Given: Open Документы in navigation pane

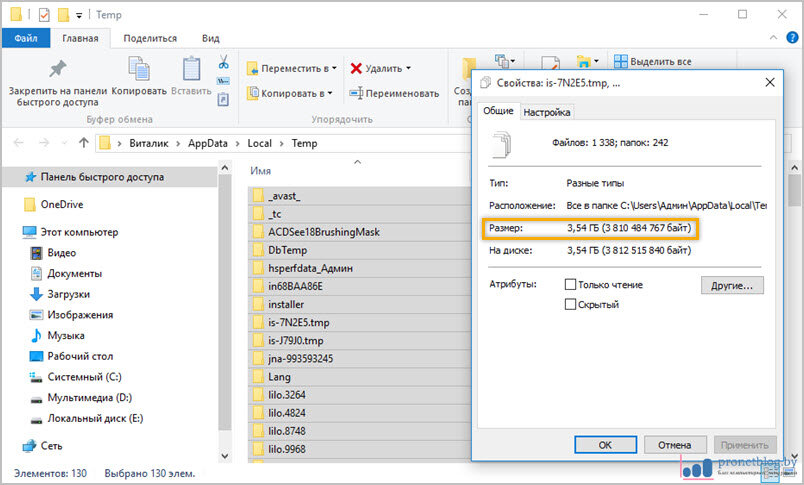Looking at the screenshot, I should (74, 274).
